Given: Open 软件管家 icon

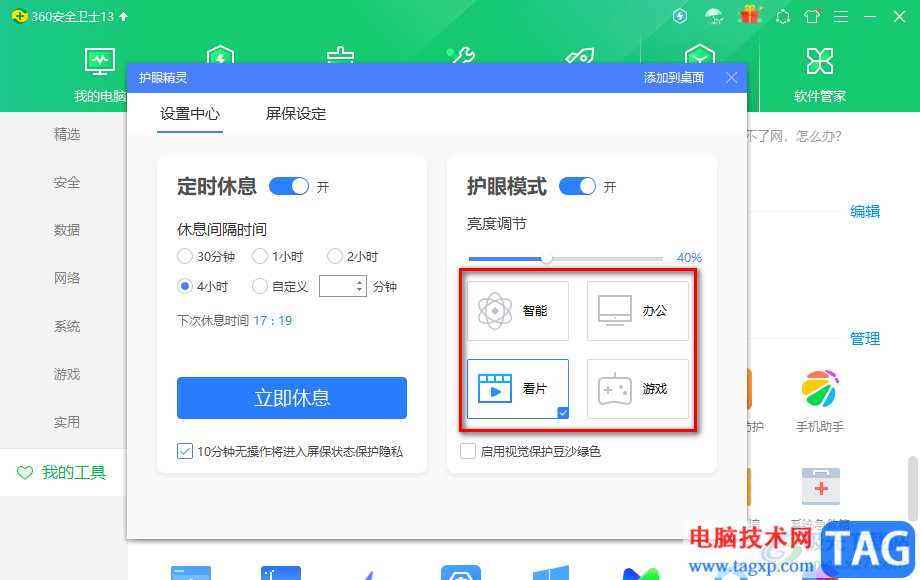Looking at the screenshot, I should point(820,61).
